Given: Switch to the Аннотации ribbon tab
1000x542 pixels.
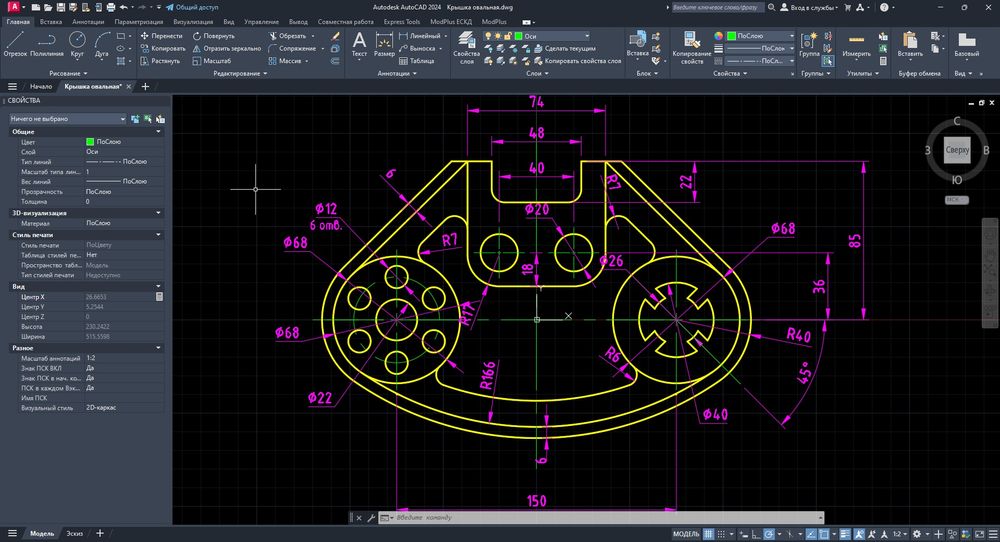Looking at the screenshot, I should [x=88, y=20].
